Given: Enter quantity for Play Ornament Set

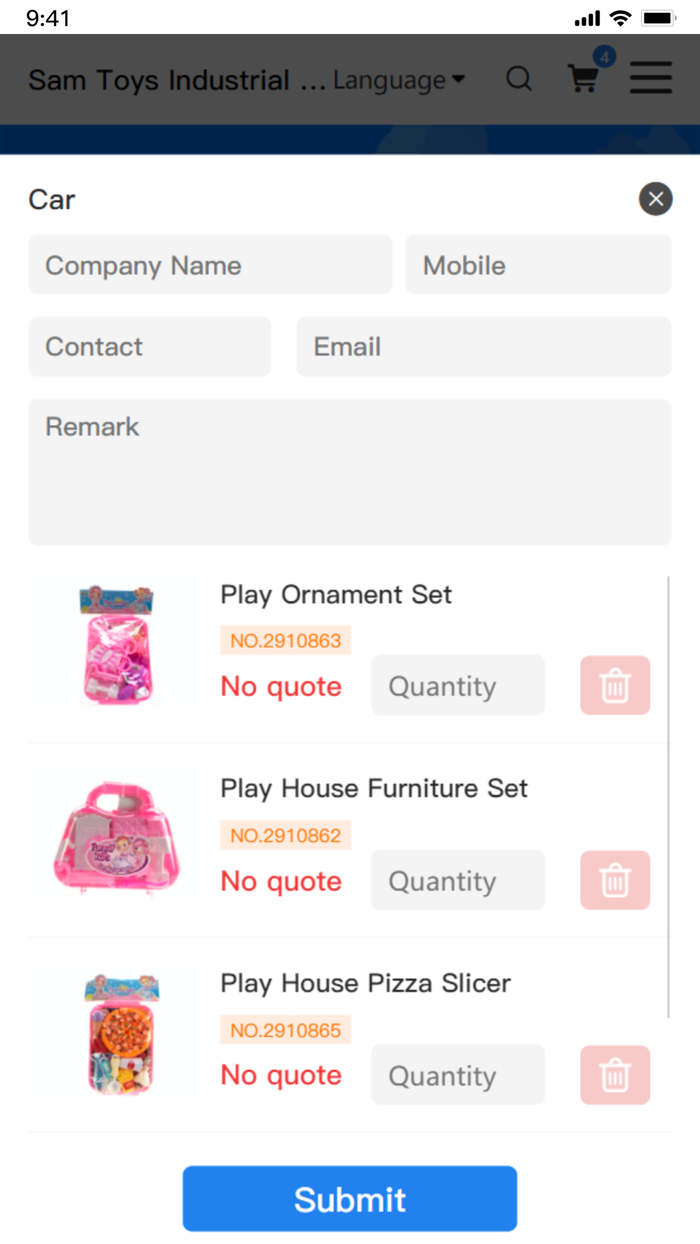Looking at the screenshot, I should [457, 686].
